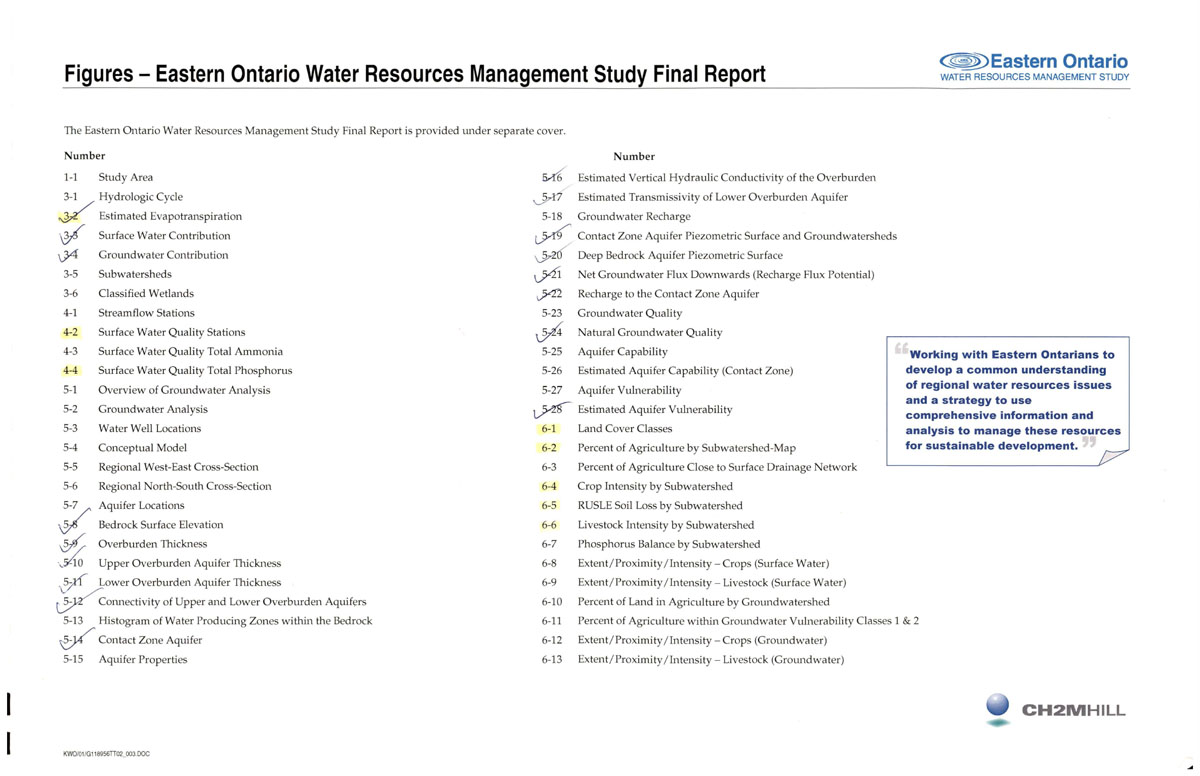This screenshot has width=1200, height=776.
Task: Click the opening quotation mark in the blue box
Action: 900,349
